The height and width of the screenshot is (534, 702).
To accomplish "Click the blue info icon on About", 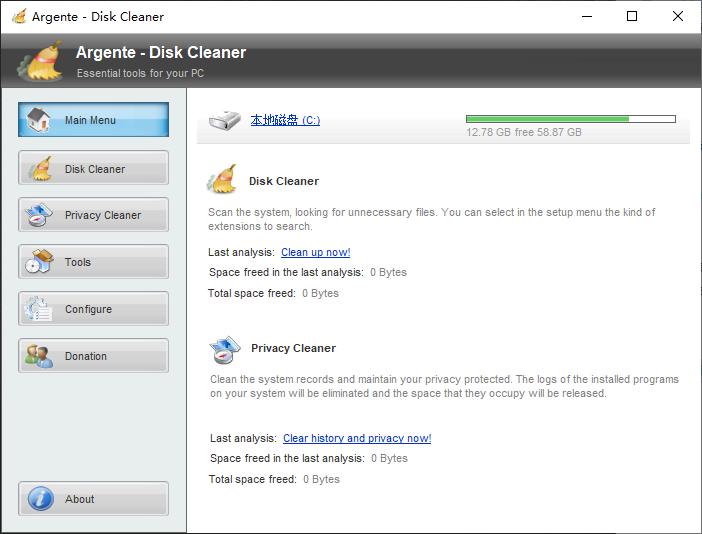I will [41, 499].
